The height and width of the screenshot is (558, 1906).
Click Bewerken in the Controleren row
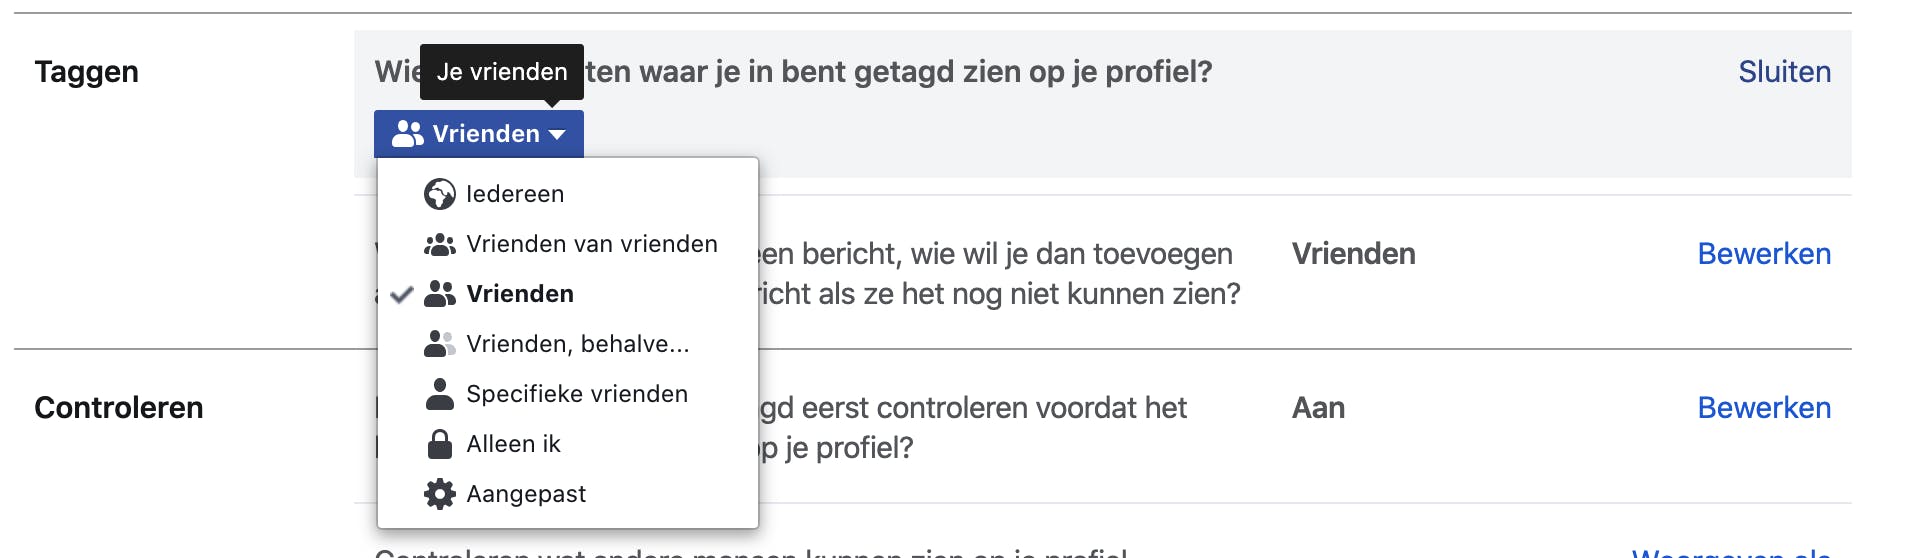click(x=1764, y=408)
